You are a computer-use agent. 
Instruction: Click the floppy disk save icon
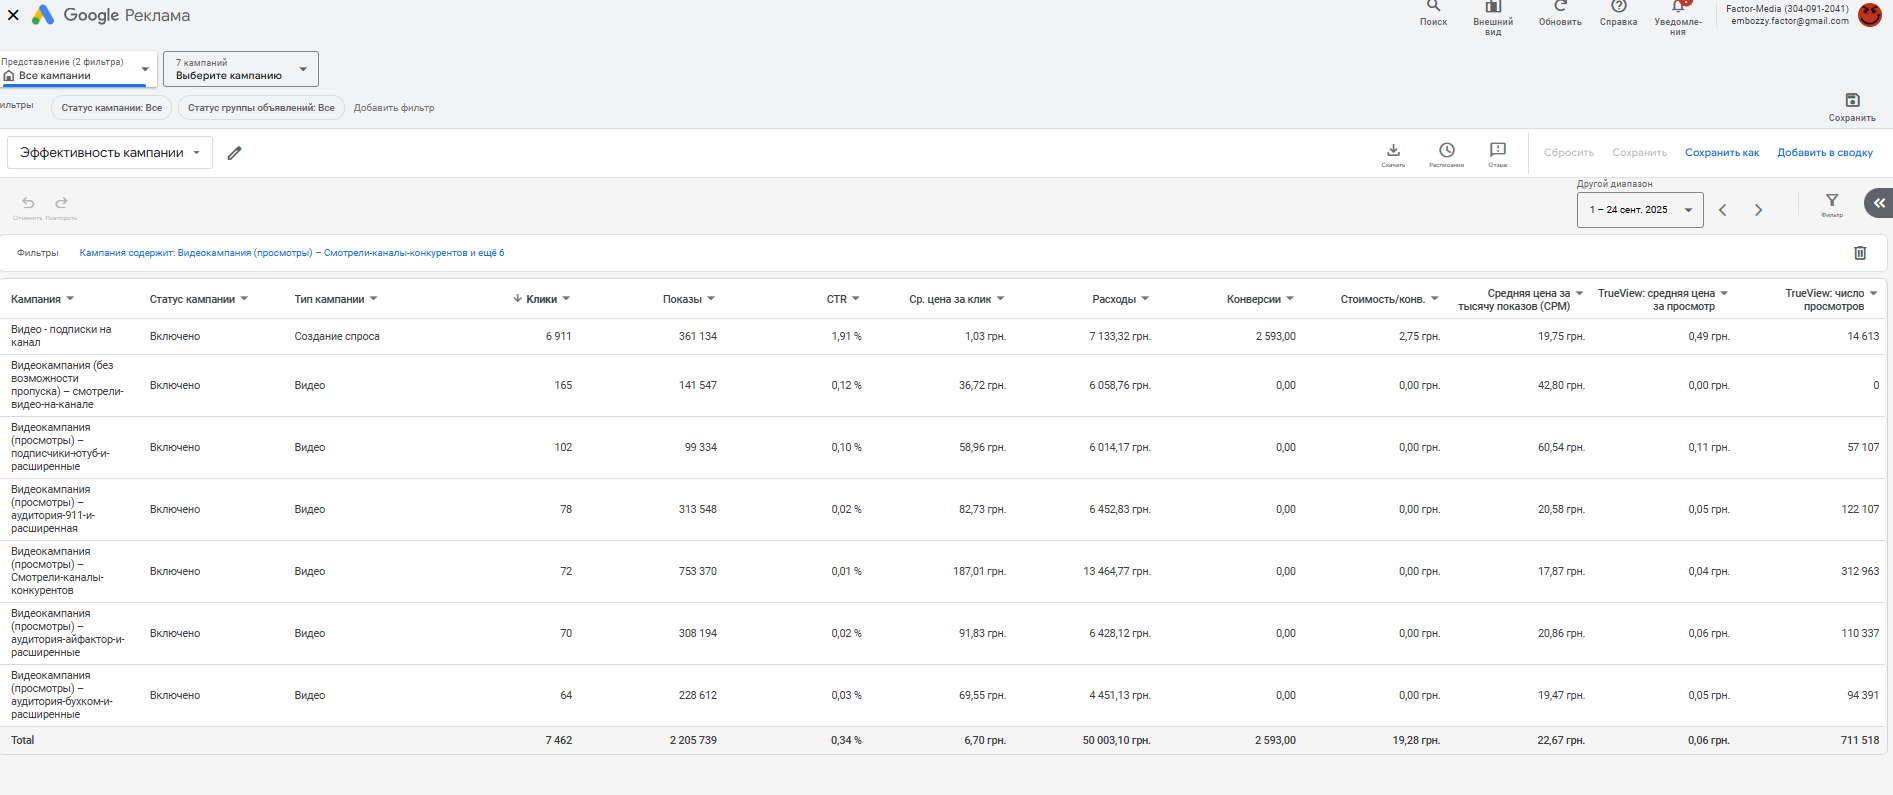1852,100
